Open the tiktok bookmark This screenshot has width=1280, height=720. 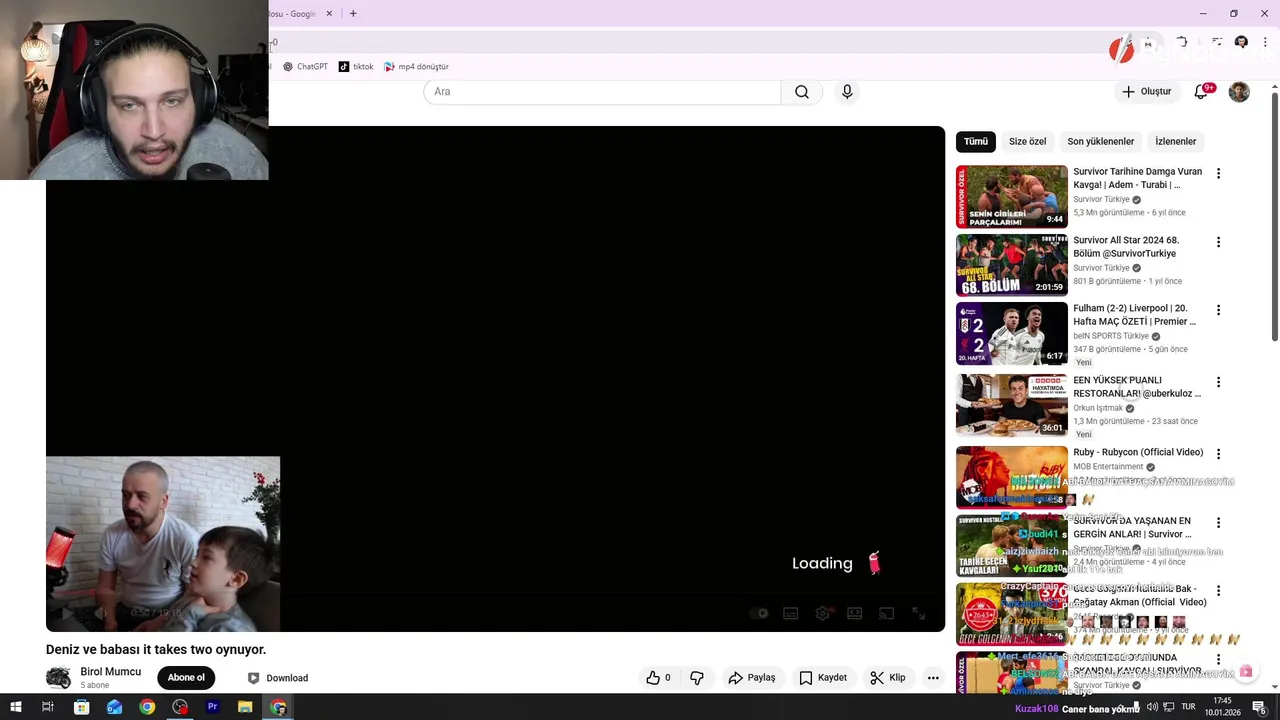(356, 67)
